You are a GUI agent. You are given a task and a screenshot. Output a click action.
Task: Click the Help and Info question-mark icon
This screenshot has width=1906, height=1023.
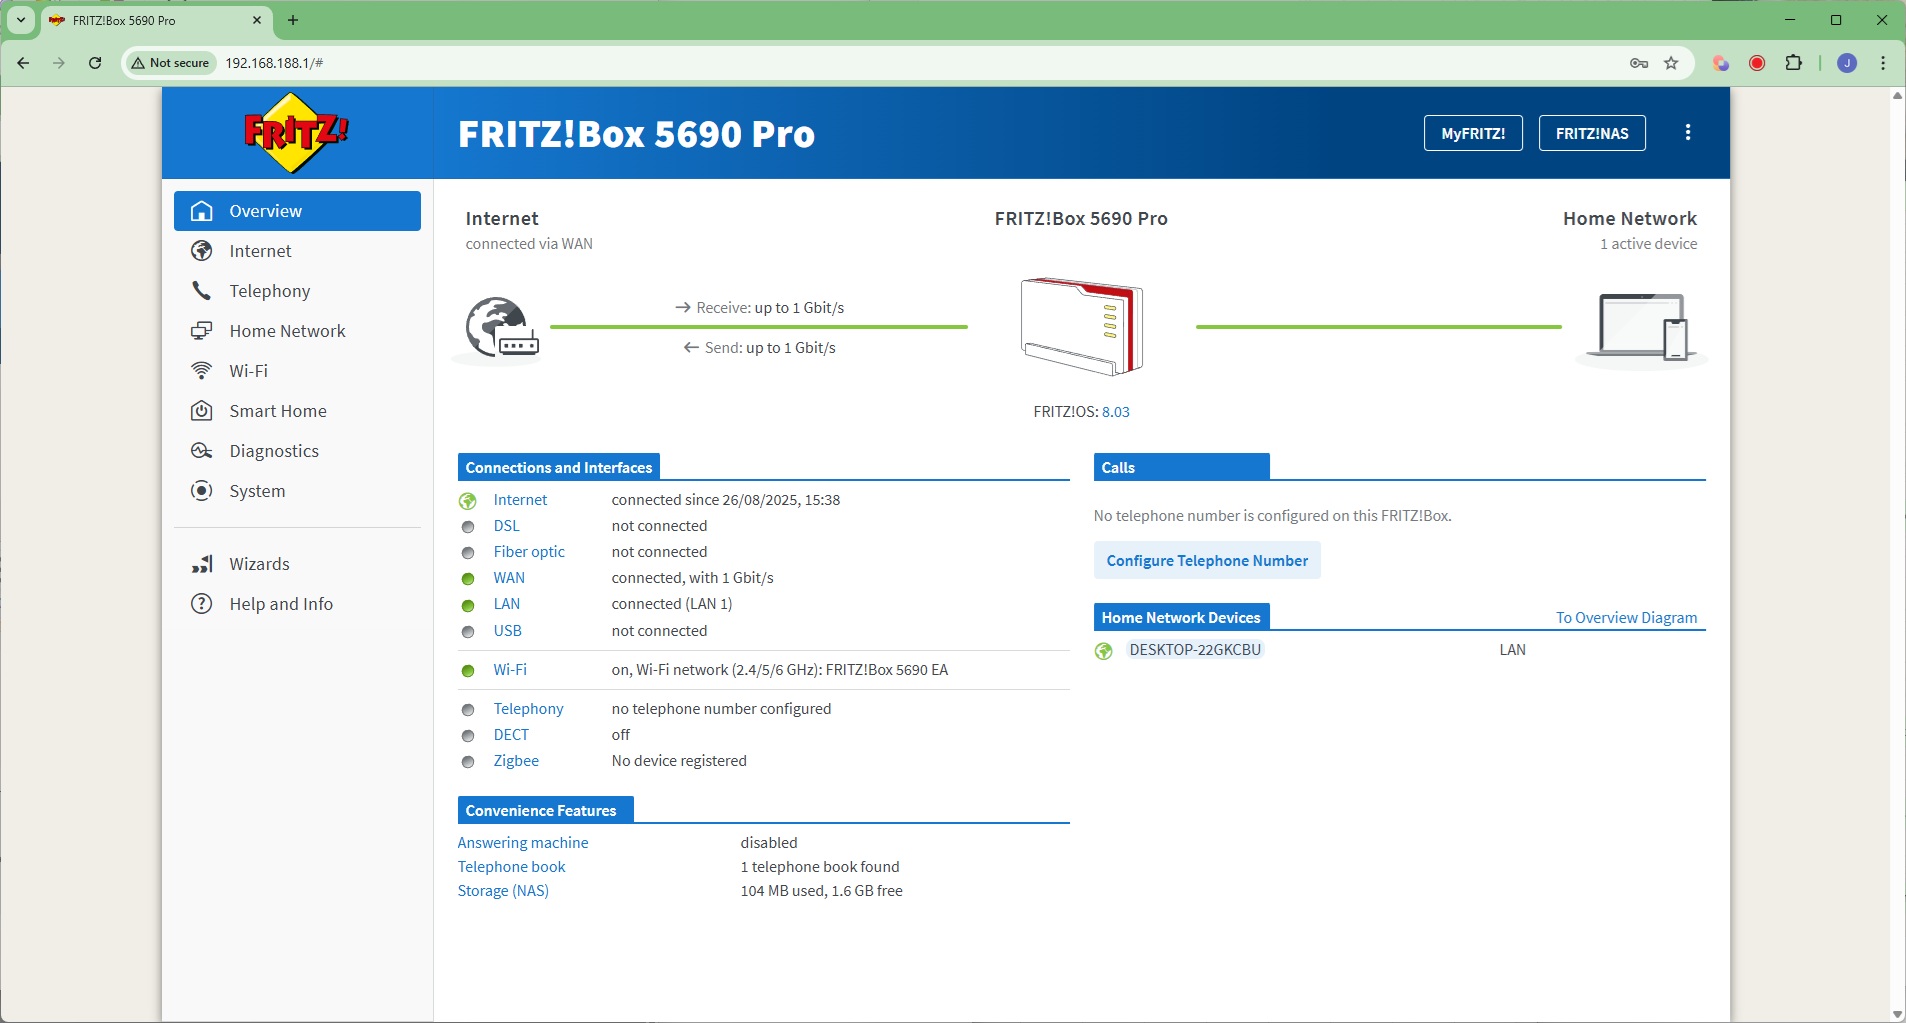pos(202,604)
